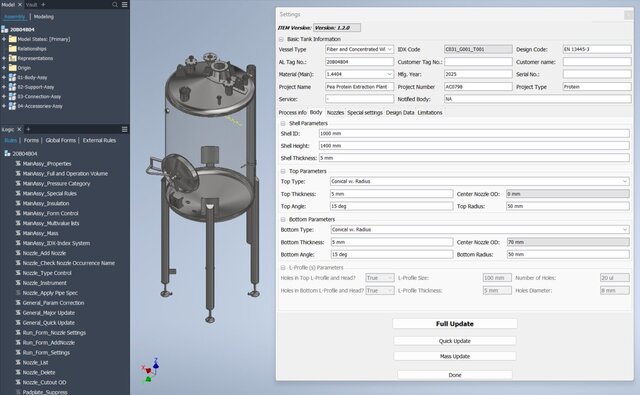Click the Nozzle_Delete rule icon
Viewport: 640px width, 395px height.
18,373
